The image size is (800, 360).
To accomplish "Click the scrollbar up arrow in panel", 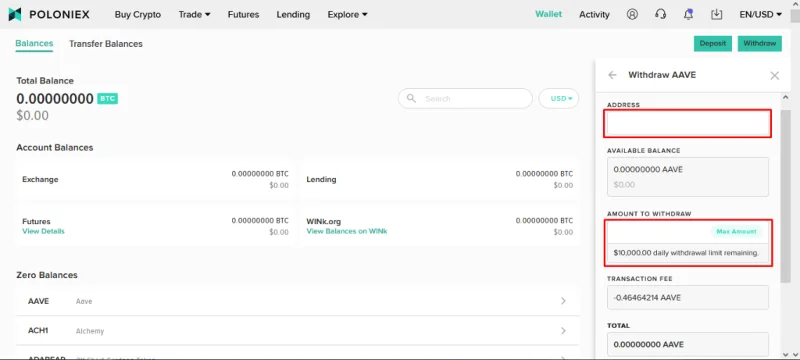I will point(786,97).
